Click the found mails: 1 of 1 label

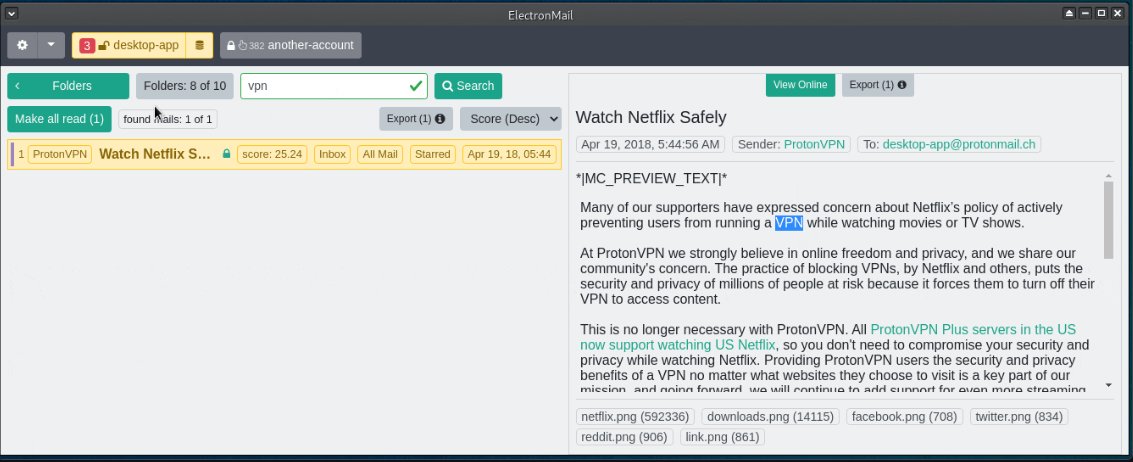[x=168, y=119]
